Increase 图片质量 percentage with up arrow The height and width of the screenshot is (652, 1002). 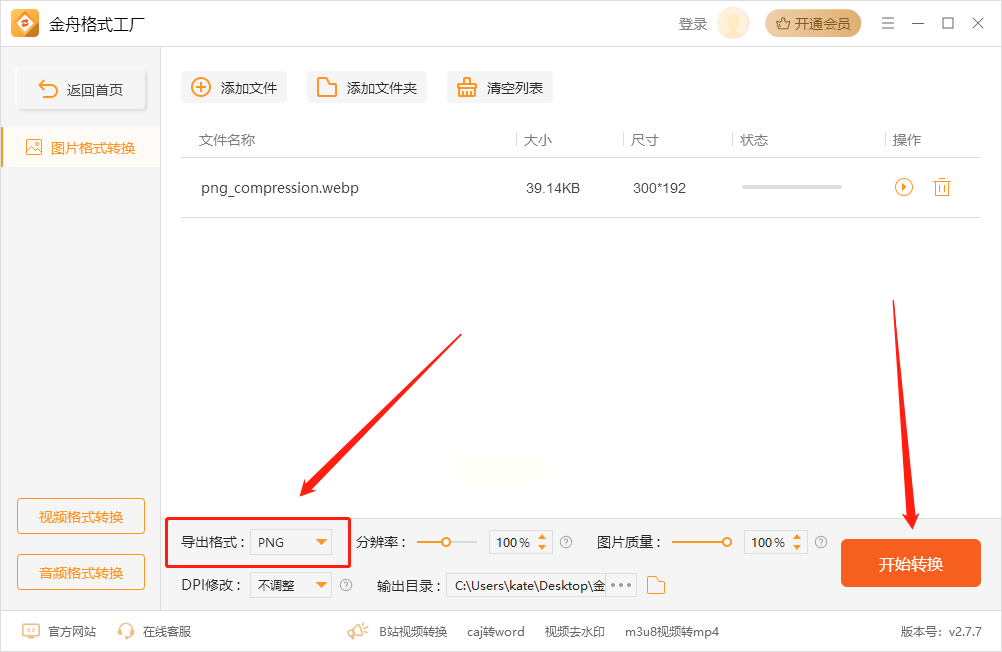point(797,537)
